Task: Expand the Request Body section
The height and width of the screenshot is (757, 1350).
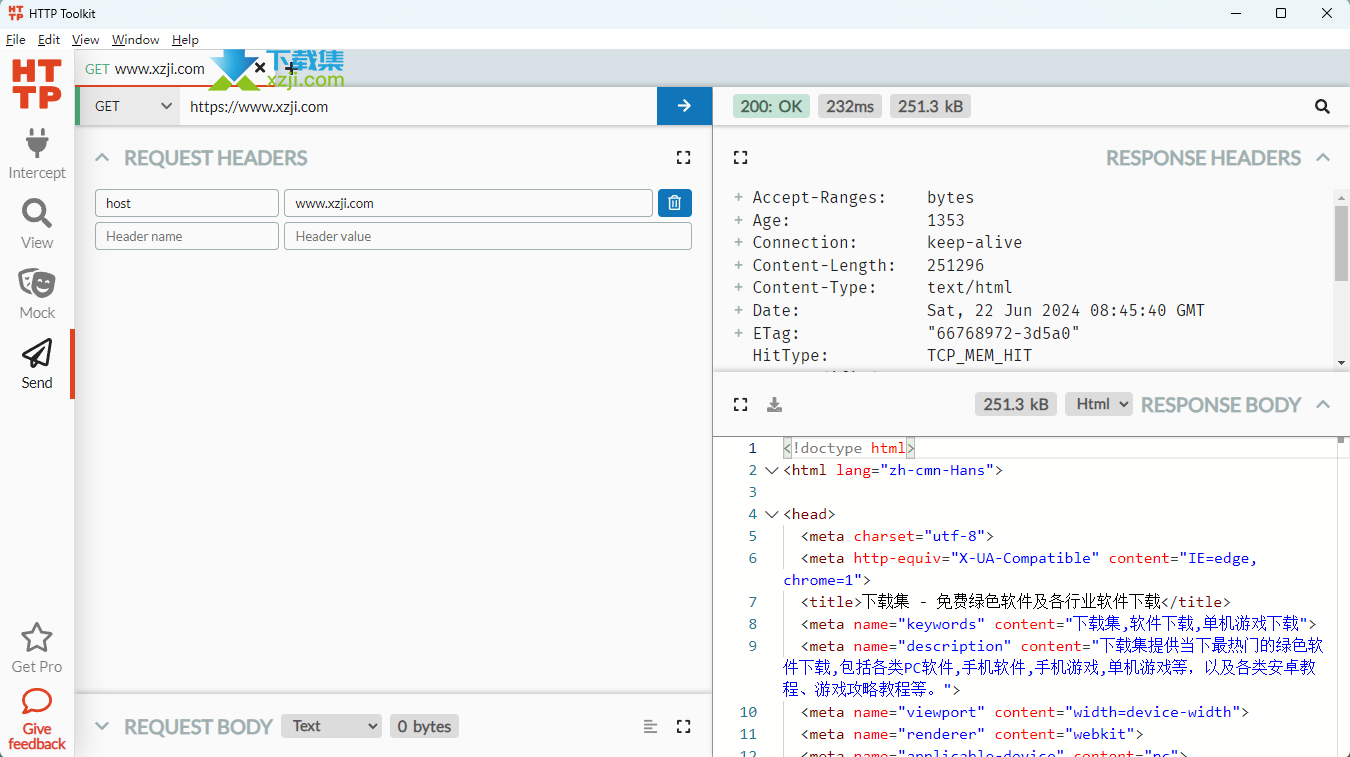Action: 102,727
